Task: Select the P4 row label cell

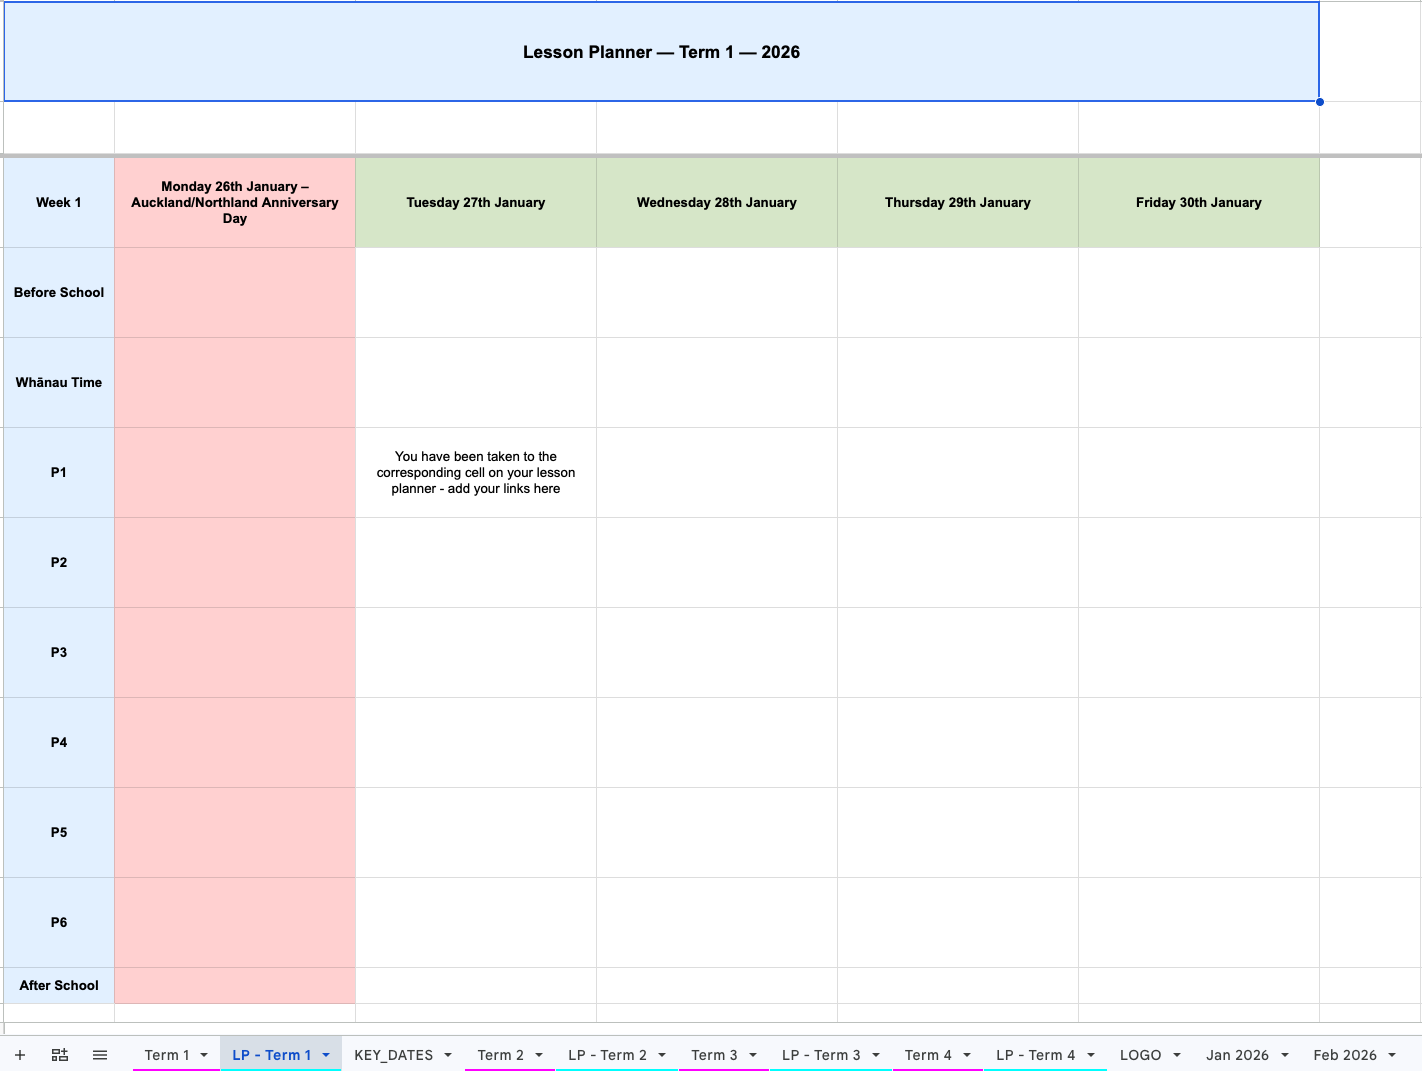Action: click(59, 742)
